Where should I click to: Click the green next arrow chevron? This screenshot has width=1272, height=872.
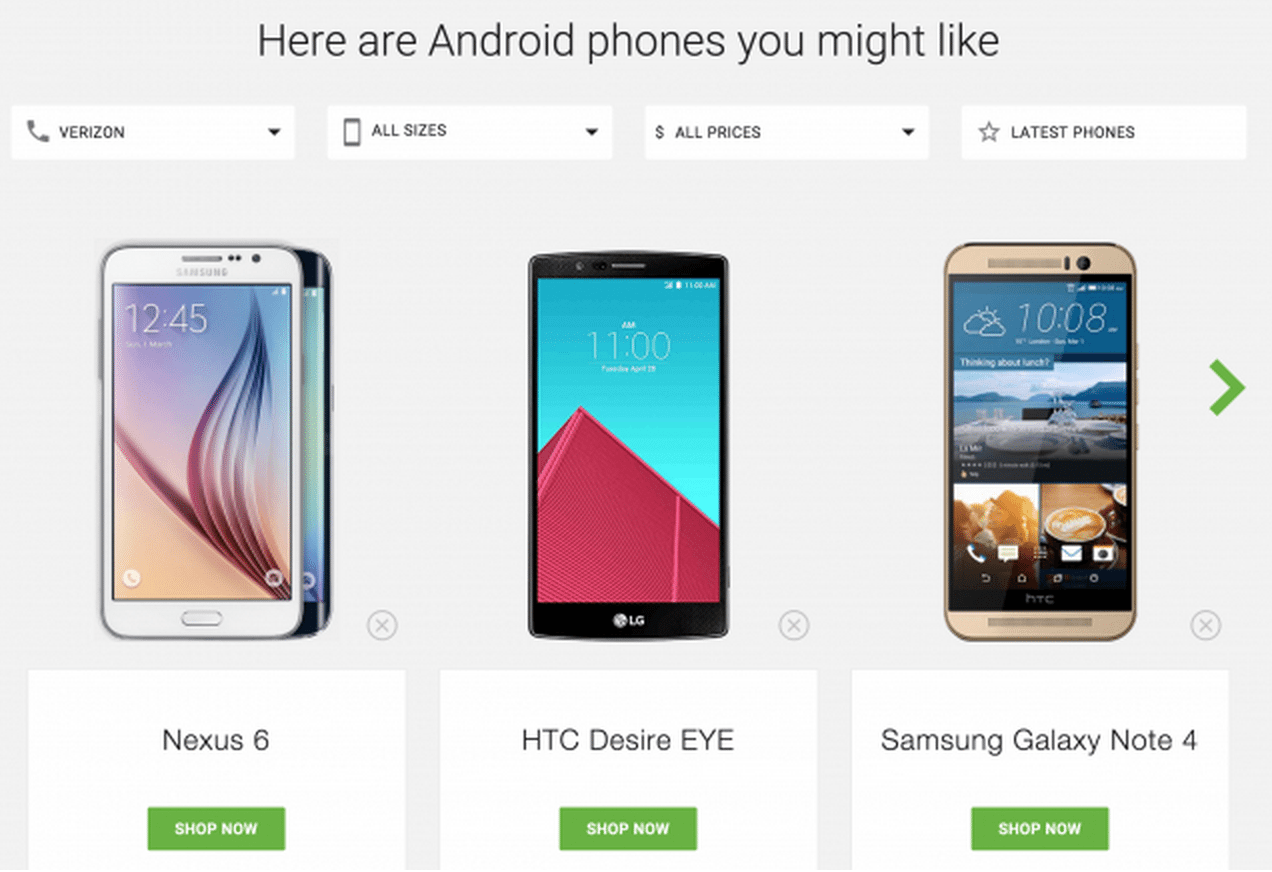pos(1227,387)
